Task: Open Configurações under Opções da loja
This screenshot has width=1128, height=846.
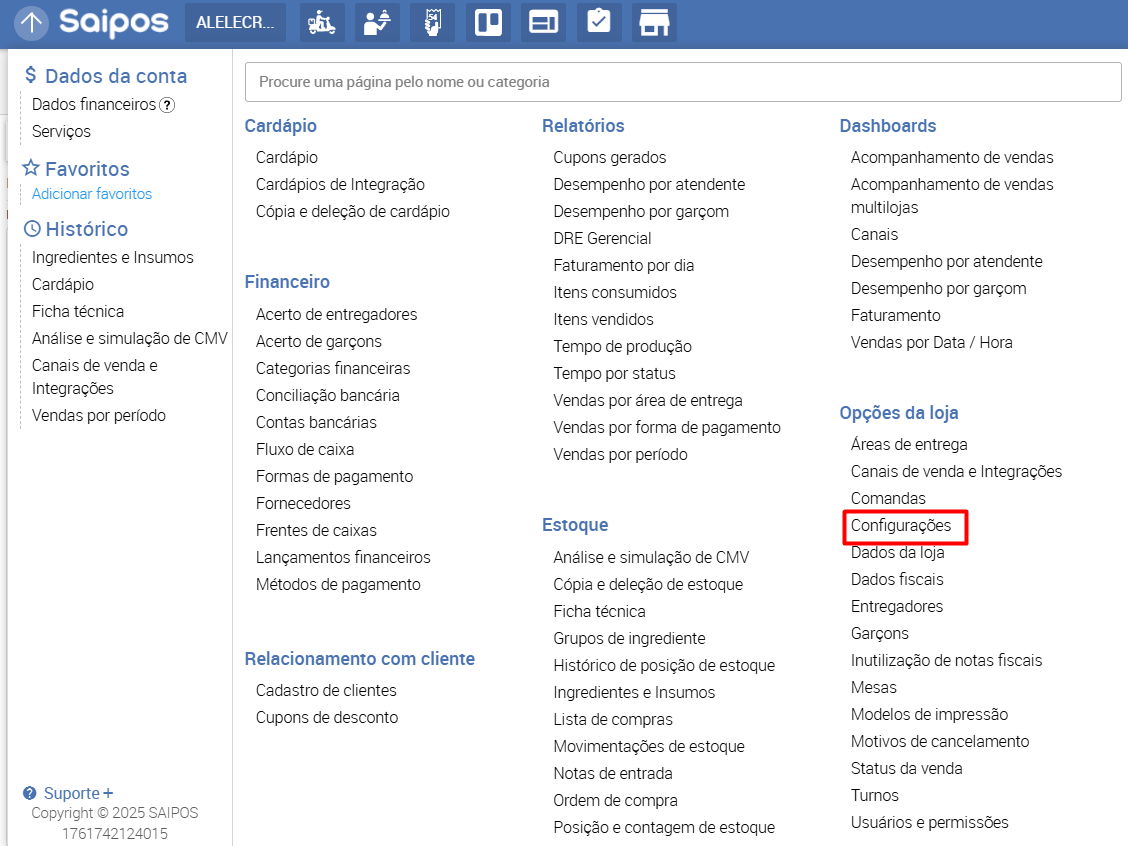Action: coord(900,525)
